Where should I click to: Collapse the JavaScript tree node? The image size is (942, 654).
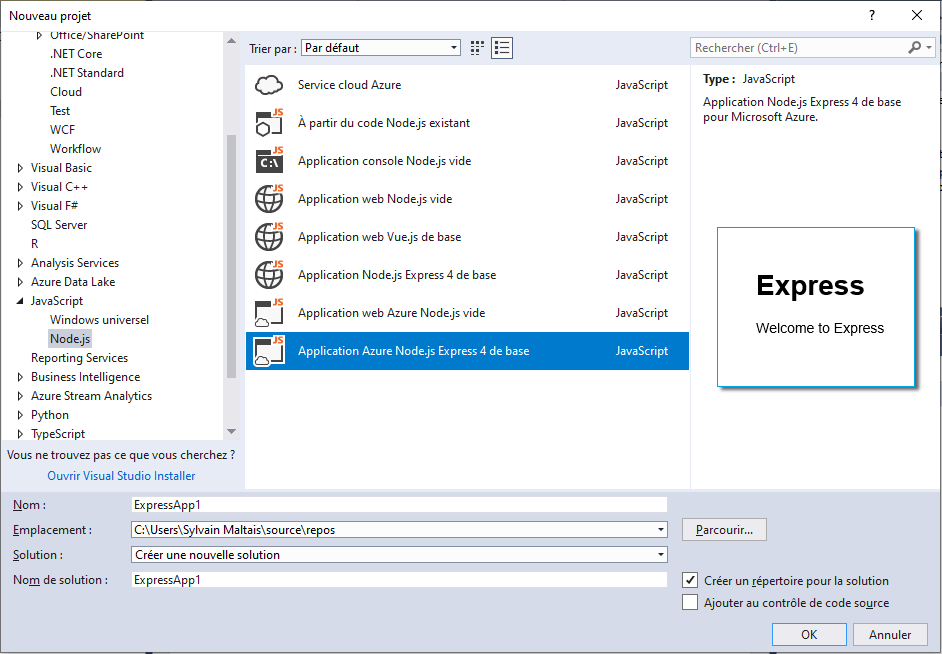tap(20, 301)
